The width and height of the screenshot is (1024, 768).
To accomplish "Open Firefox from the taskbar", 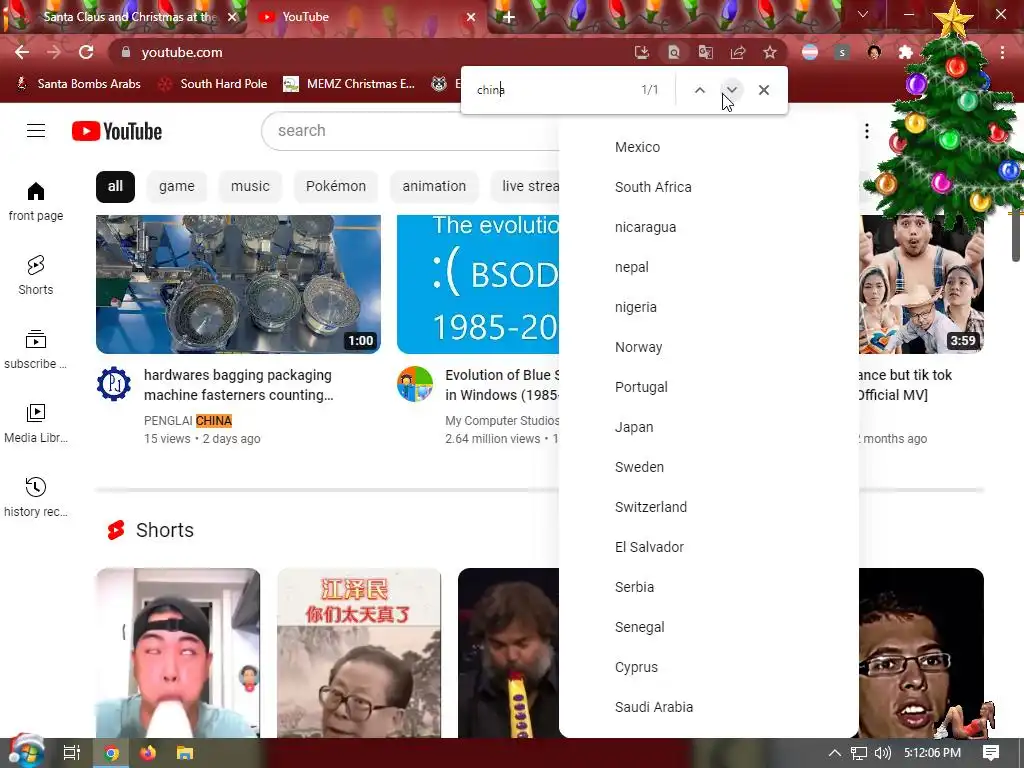I will pyautogui.click(x=148, y=753).
